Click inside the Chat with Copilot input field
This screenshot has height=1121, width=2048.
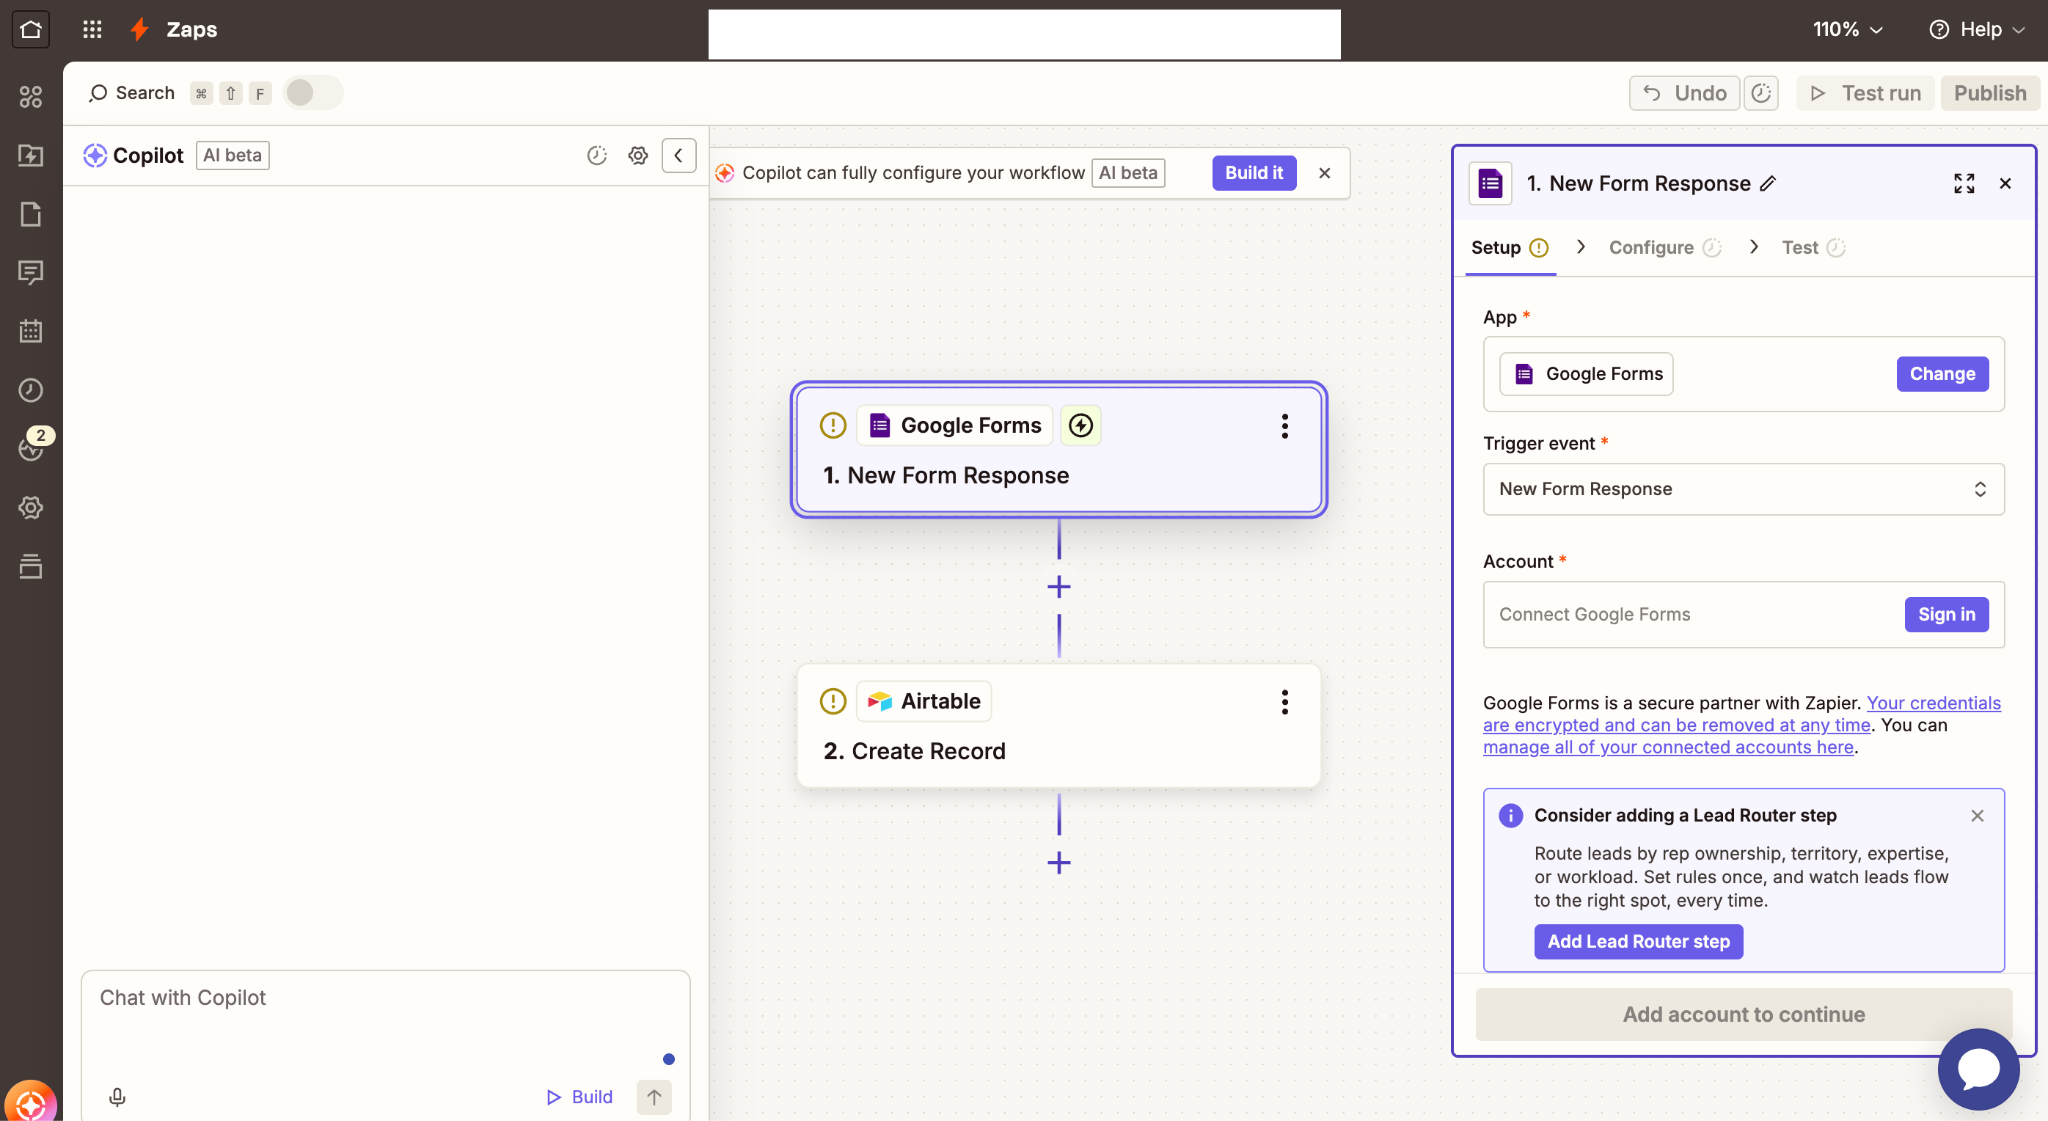(385, 1000)
